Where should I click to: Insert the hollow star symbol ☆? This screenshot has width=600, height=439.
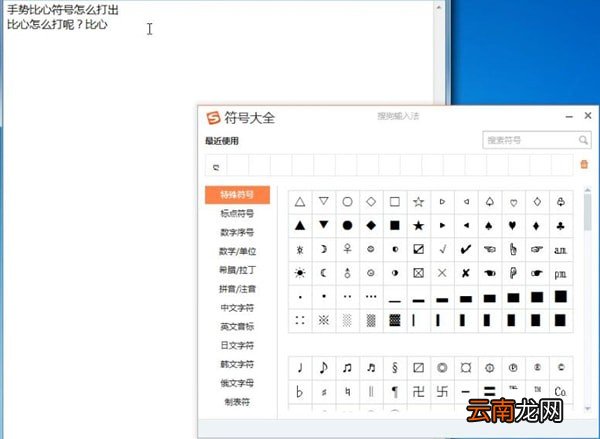tap(419, 202)
